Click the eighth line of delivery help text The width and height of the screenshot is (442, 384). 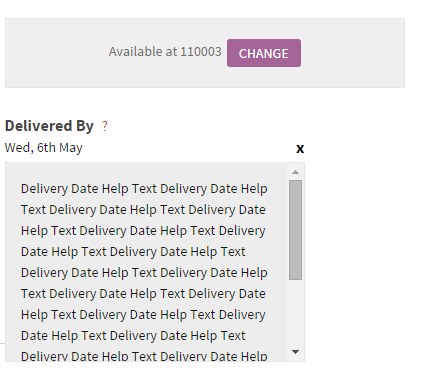coord(133,336)
